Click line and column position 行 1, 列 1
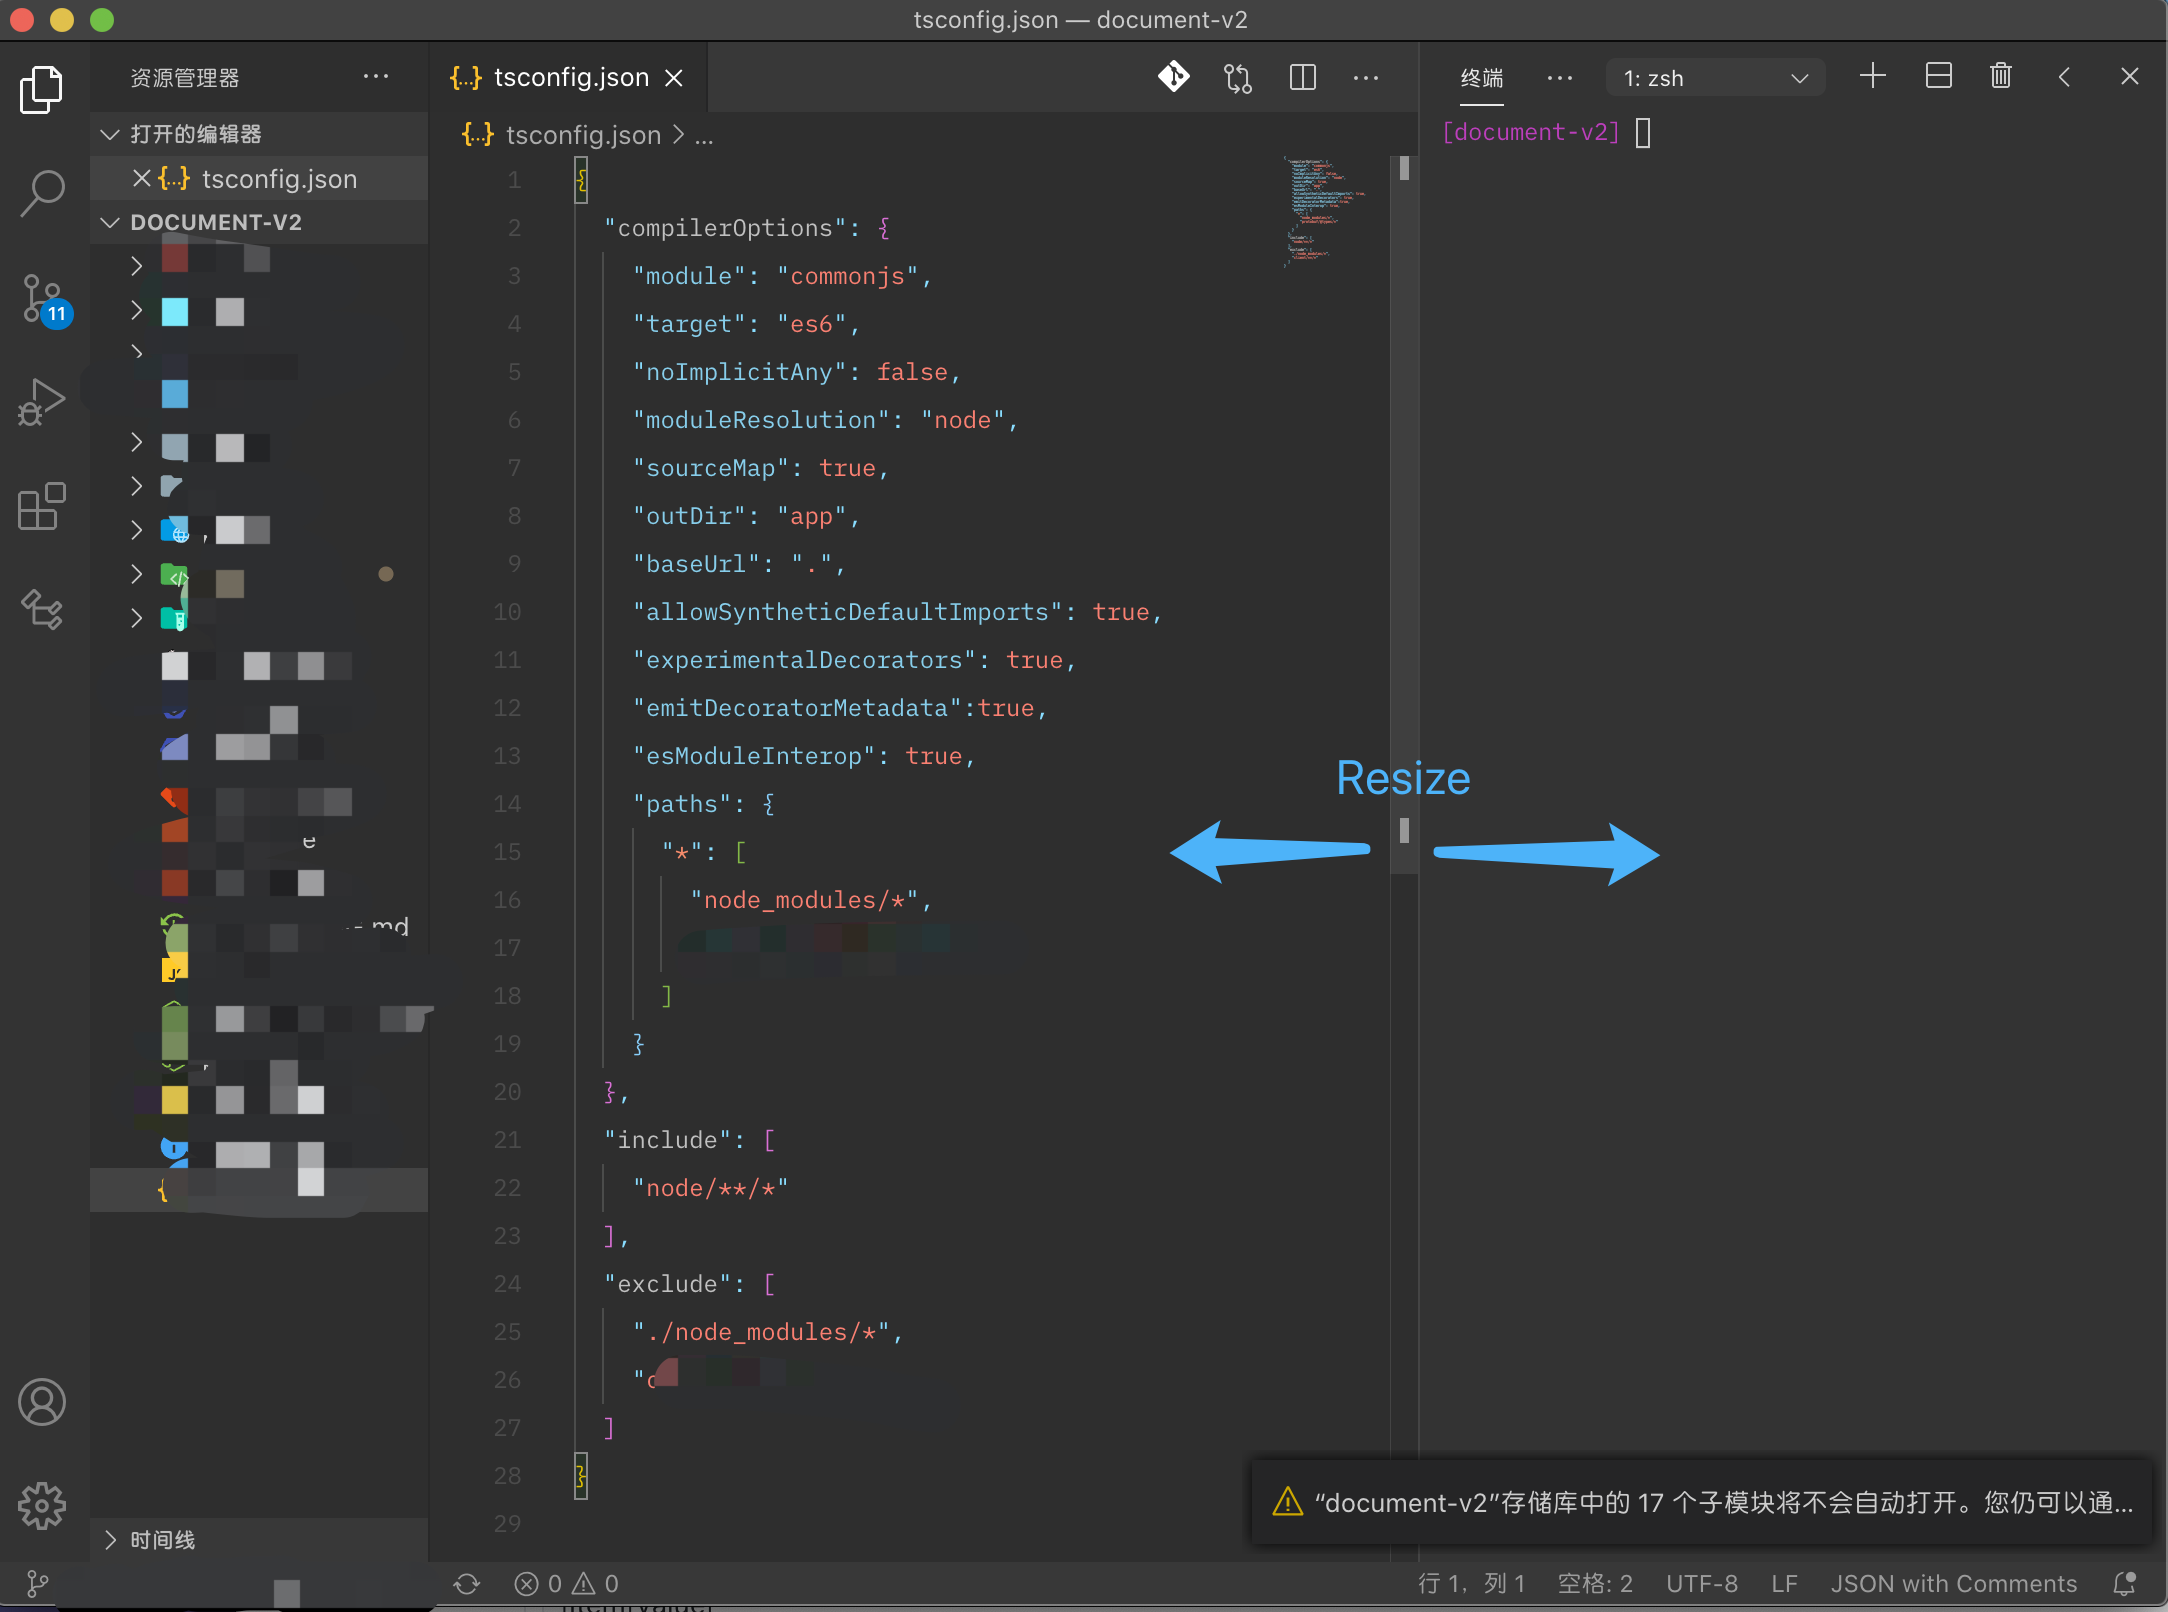Image resolution: width=2168 pixels, height=1612 pixels. pos(1471,1584)
